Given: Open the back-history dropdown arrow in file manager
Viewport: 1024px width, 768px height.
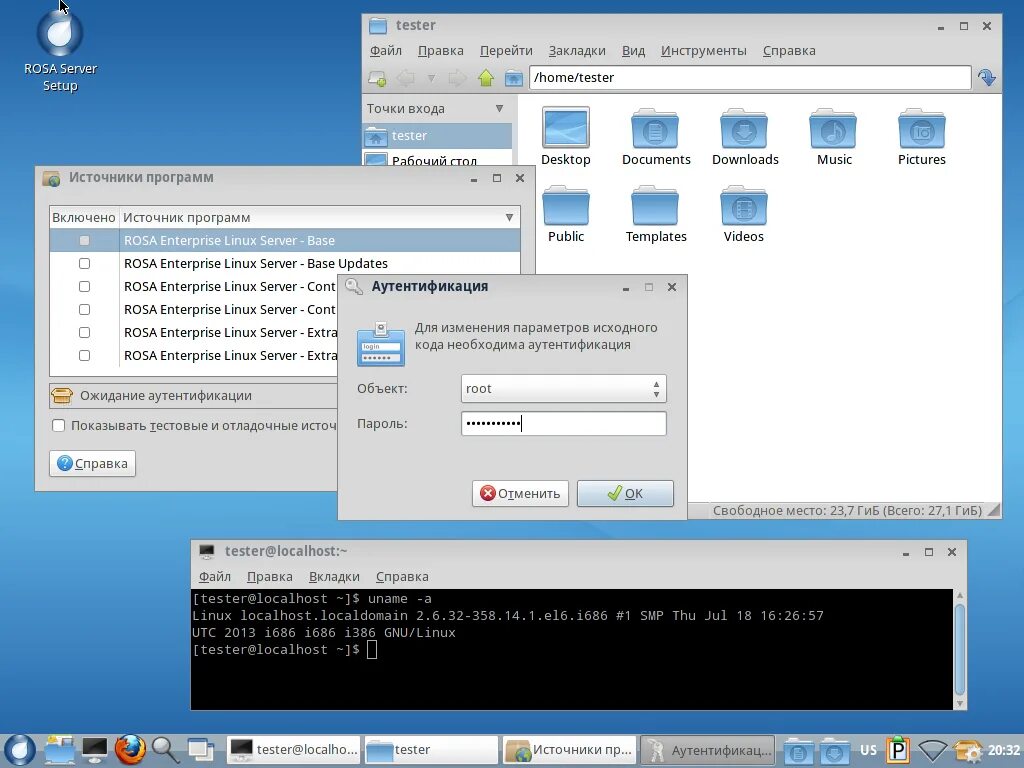Looking at the screenshot, I should (x=431, y=78).
